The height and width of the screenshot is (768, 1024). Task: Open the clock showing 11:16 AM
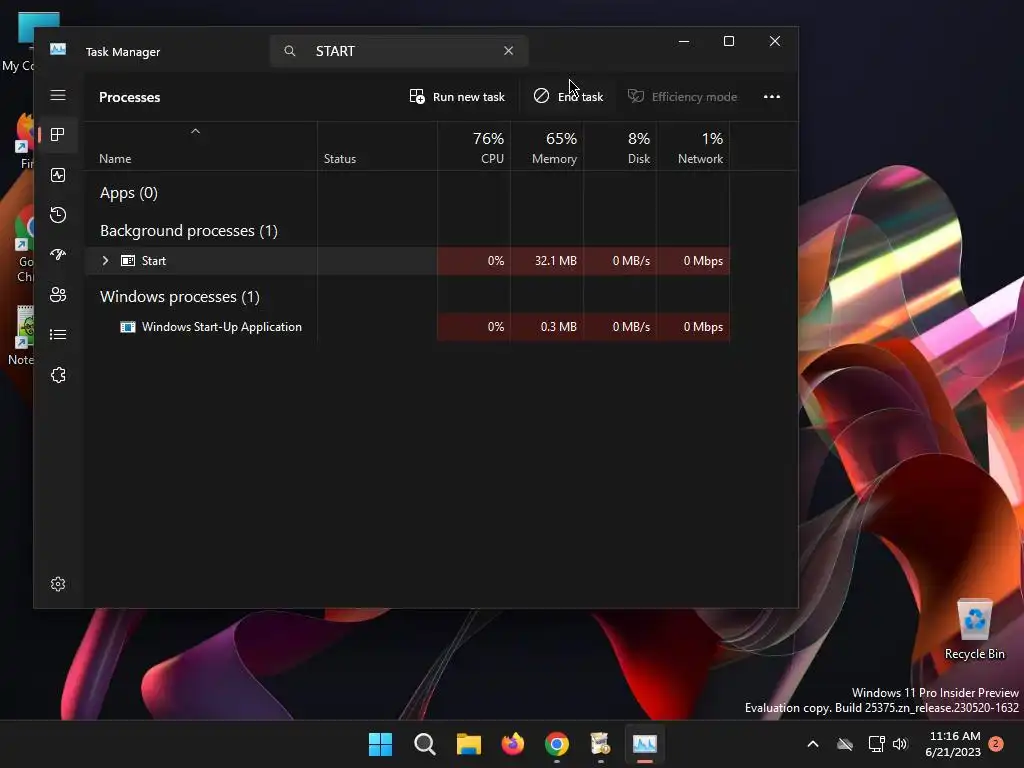pyautogui.click(x=953, y=744)
